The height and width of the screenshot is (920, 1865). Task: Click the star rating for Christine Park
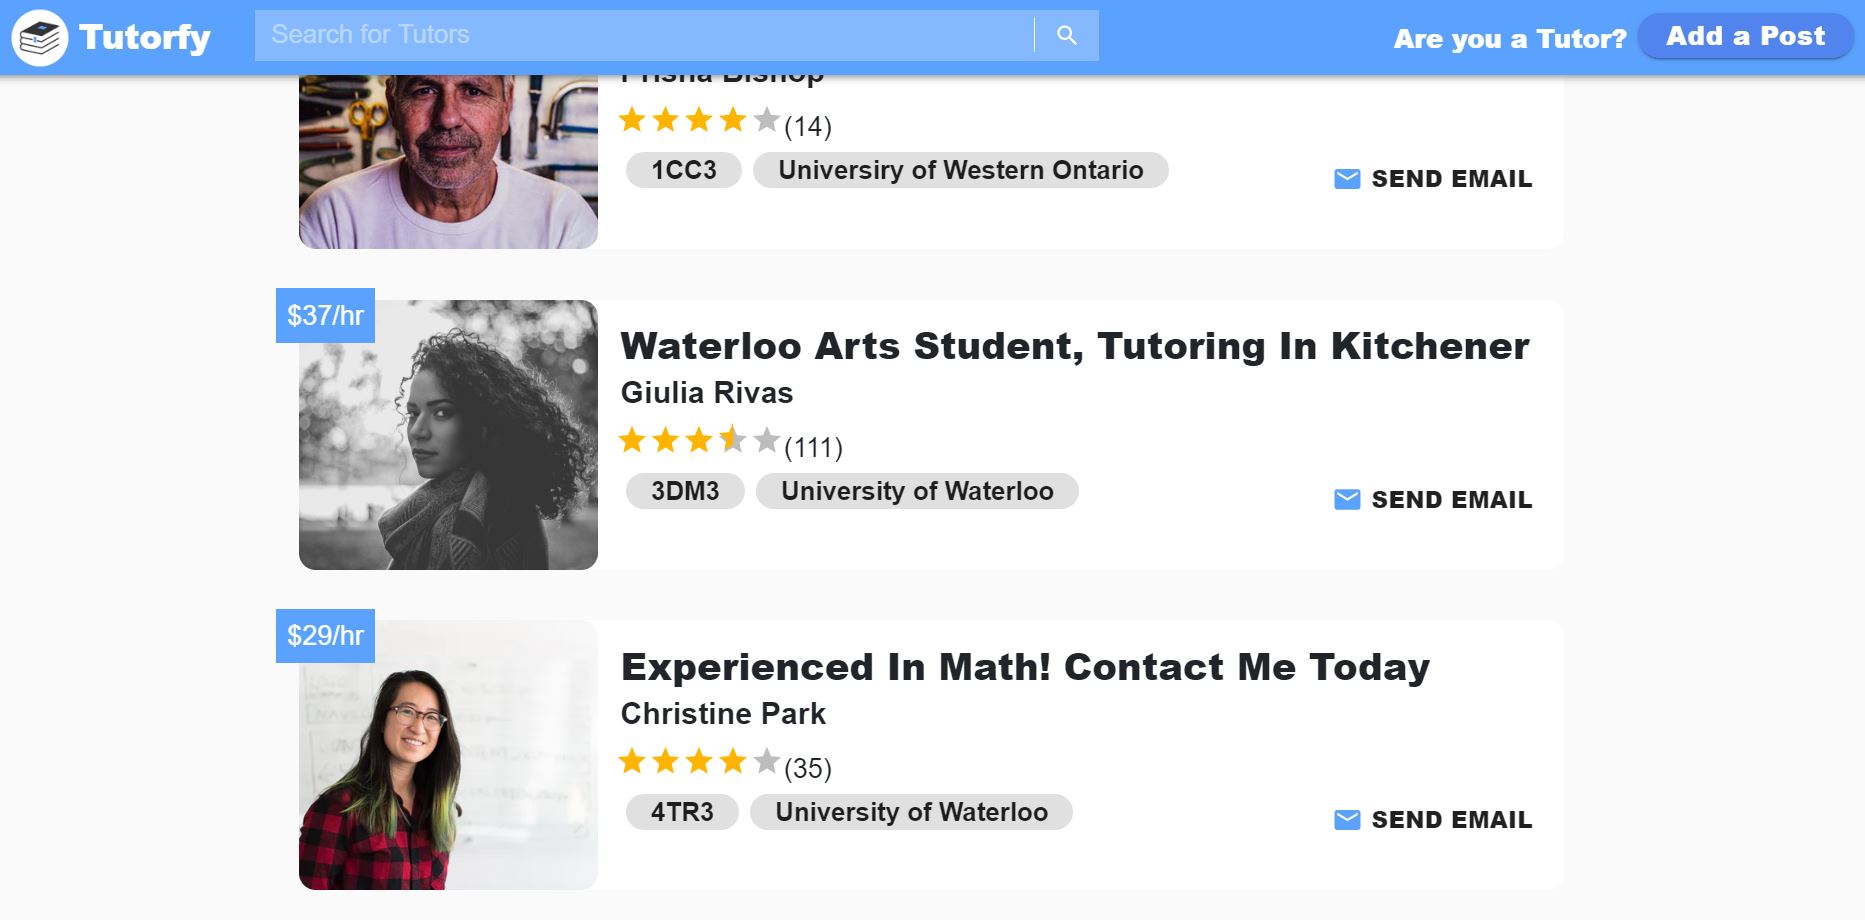699,761
